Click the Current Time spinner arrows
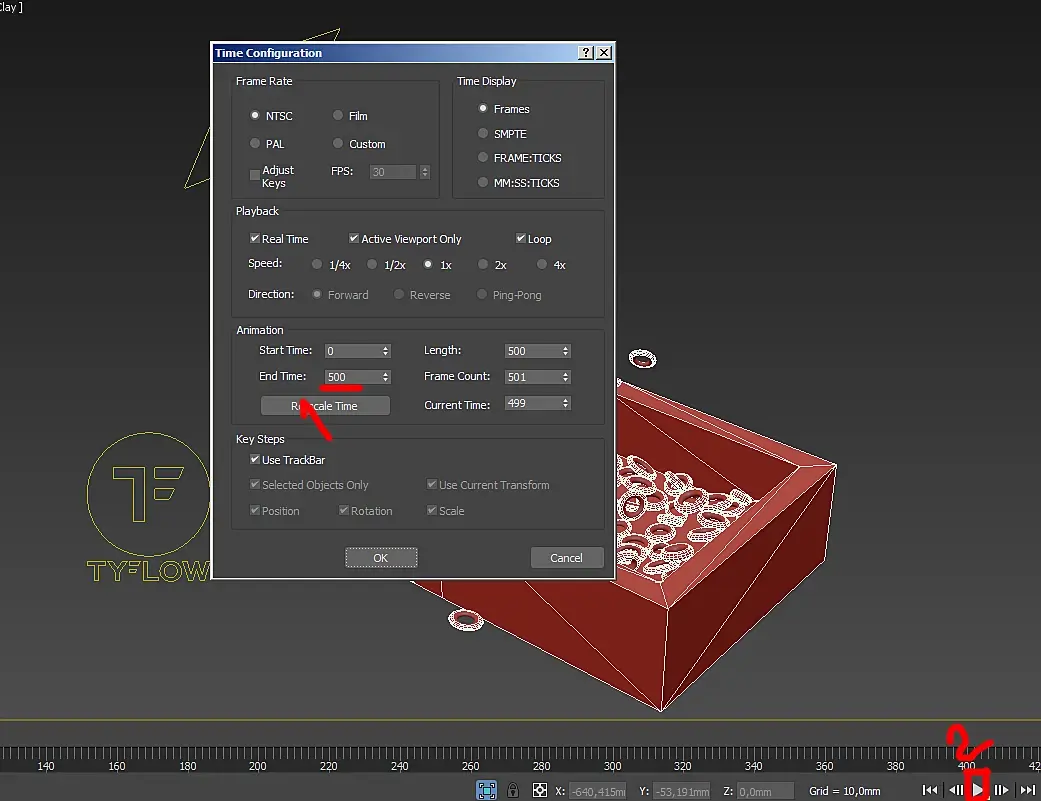The image size is (1041, 801). pyautogui.click(x=566, y=403)
